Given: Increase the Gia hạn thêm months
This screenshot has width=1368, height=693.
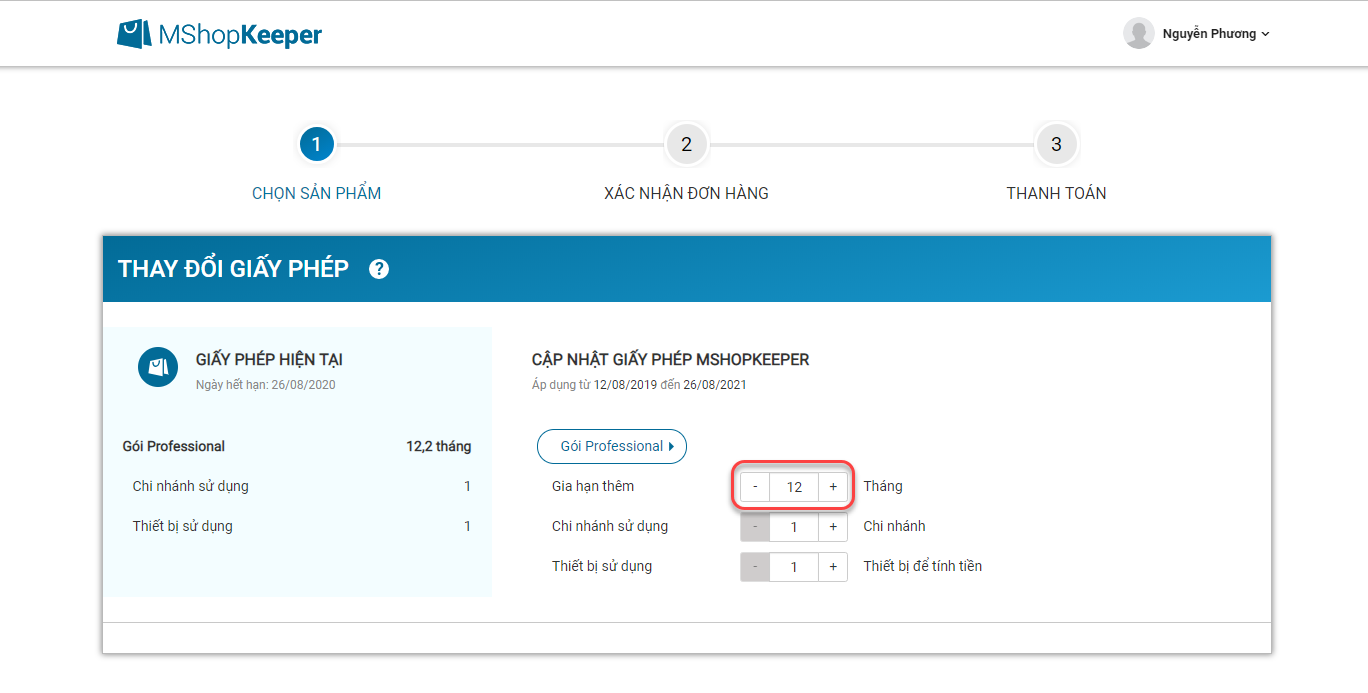Looking at the screenshot, I should [833, 487].
